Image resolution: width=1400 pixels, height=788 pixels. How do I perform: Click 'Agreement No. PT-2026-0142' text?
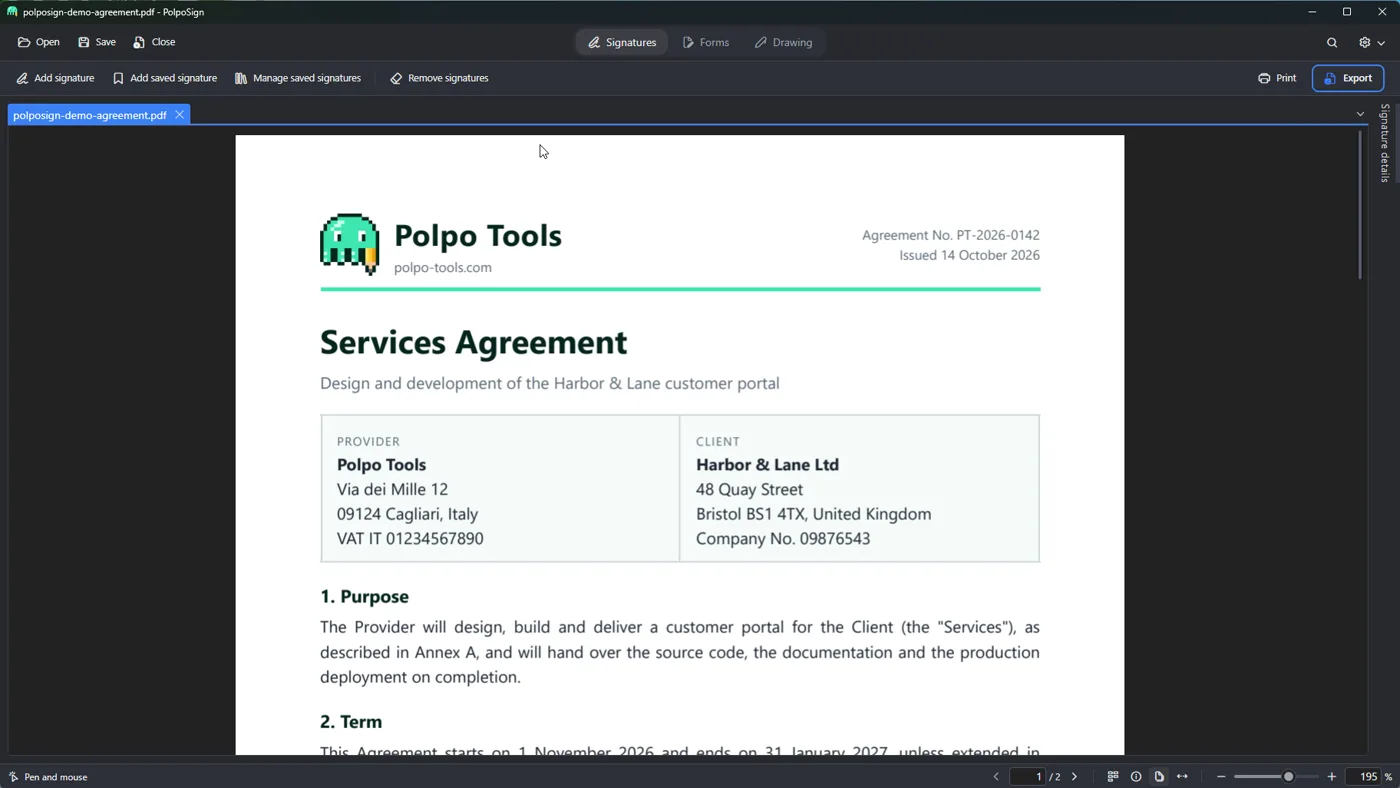pyautogui.click(x=951, y=235)
